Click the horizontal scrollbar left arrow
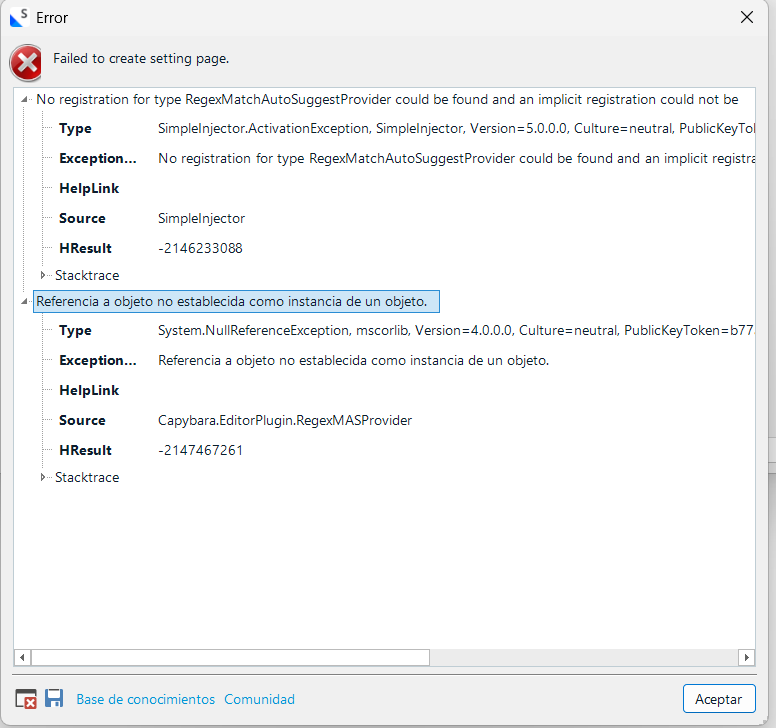 tap(22, 657)
